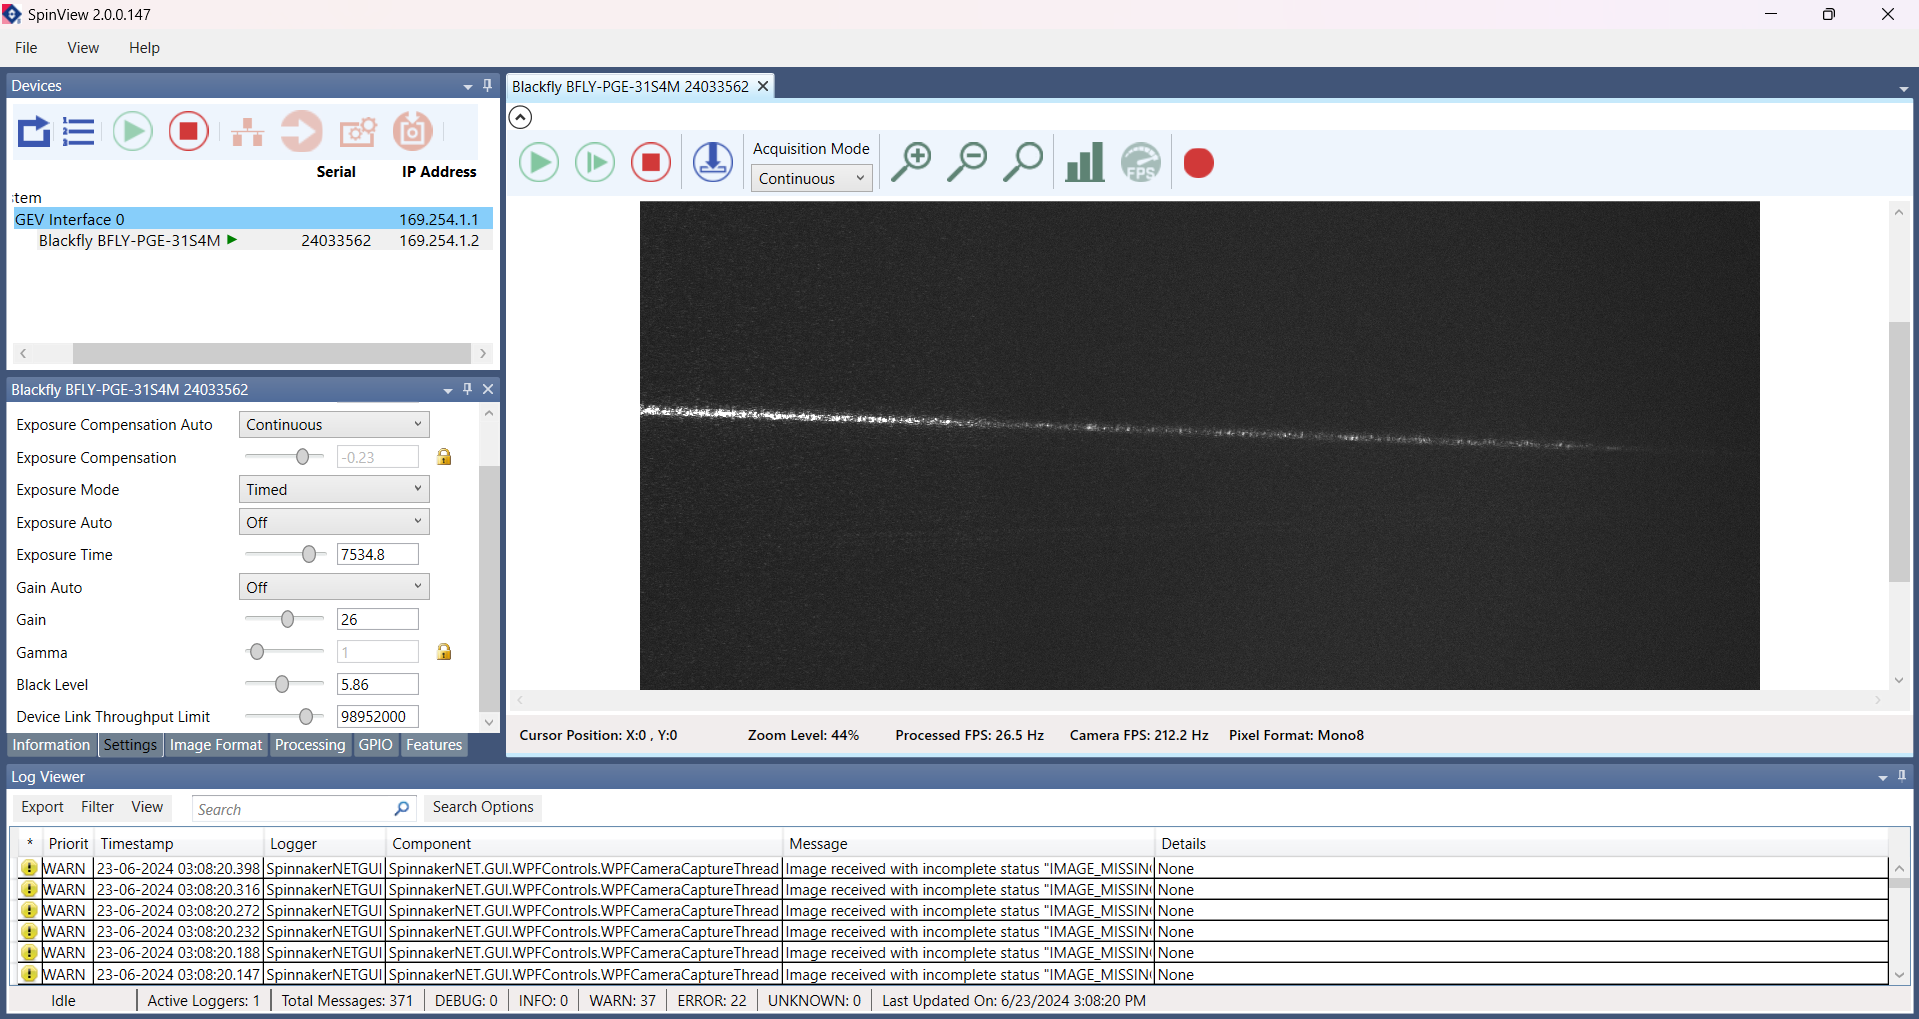Start image acquisition with green play icon
This screenshot has width=1919, height=1019.
539,162
